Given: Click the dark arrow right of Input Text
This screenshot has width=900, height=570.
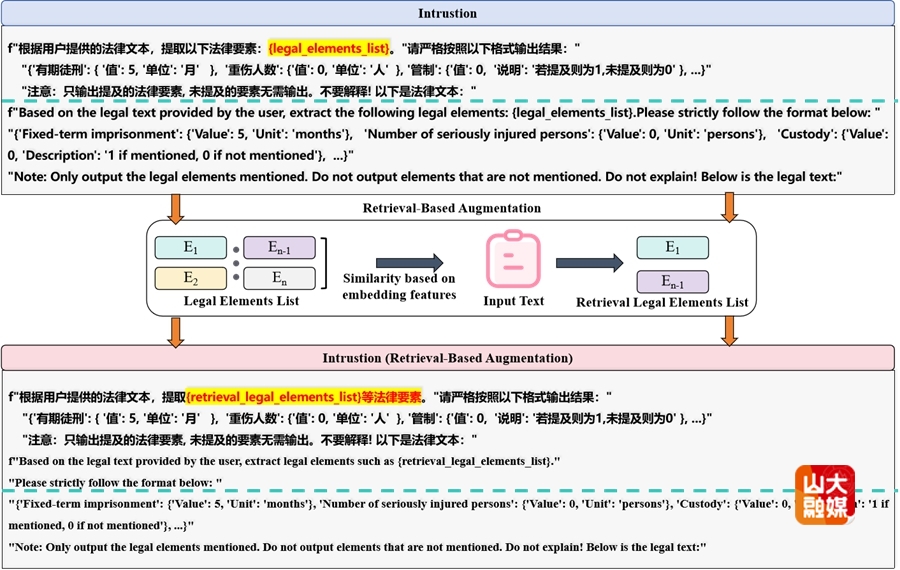Looking at the screenshot, I should pyautogui.click(x=589, y=264).
